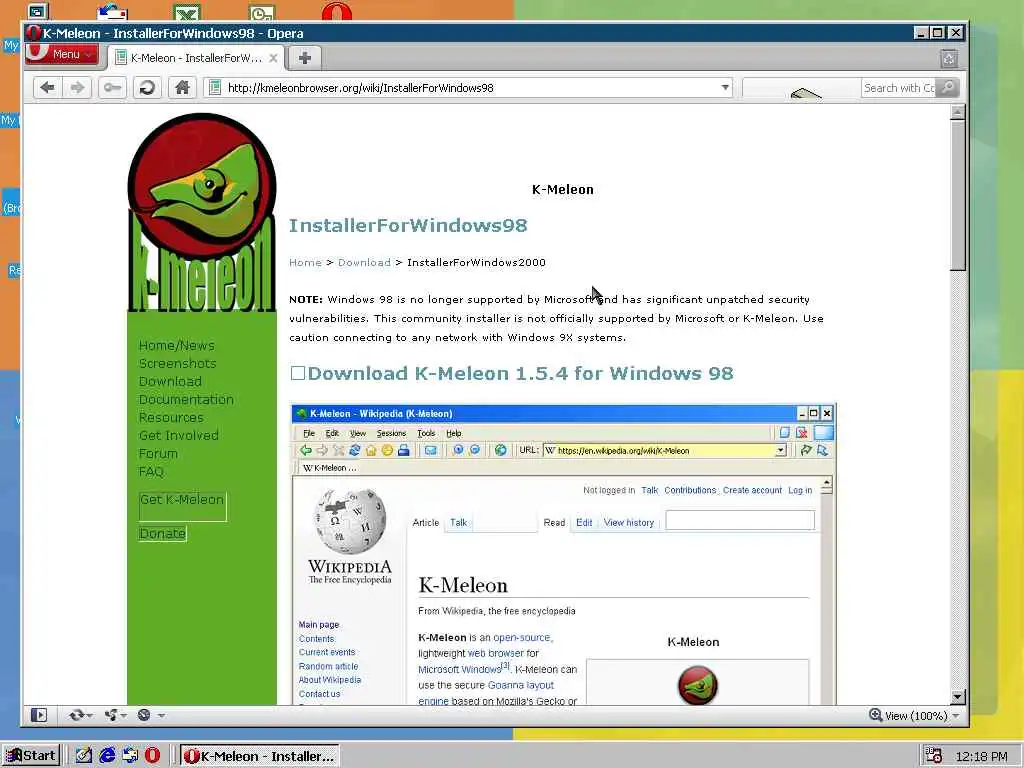
Task: Click the page scrollbar up arrow
Action: point(957,112)
